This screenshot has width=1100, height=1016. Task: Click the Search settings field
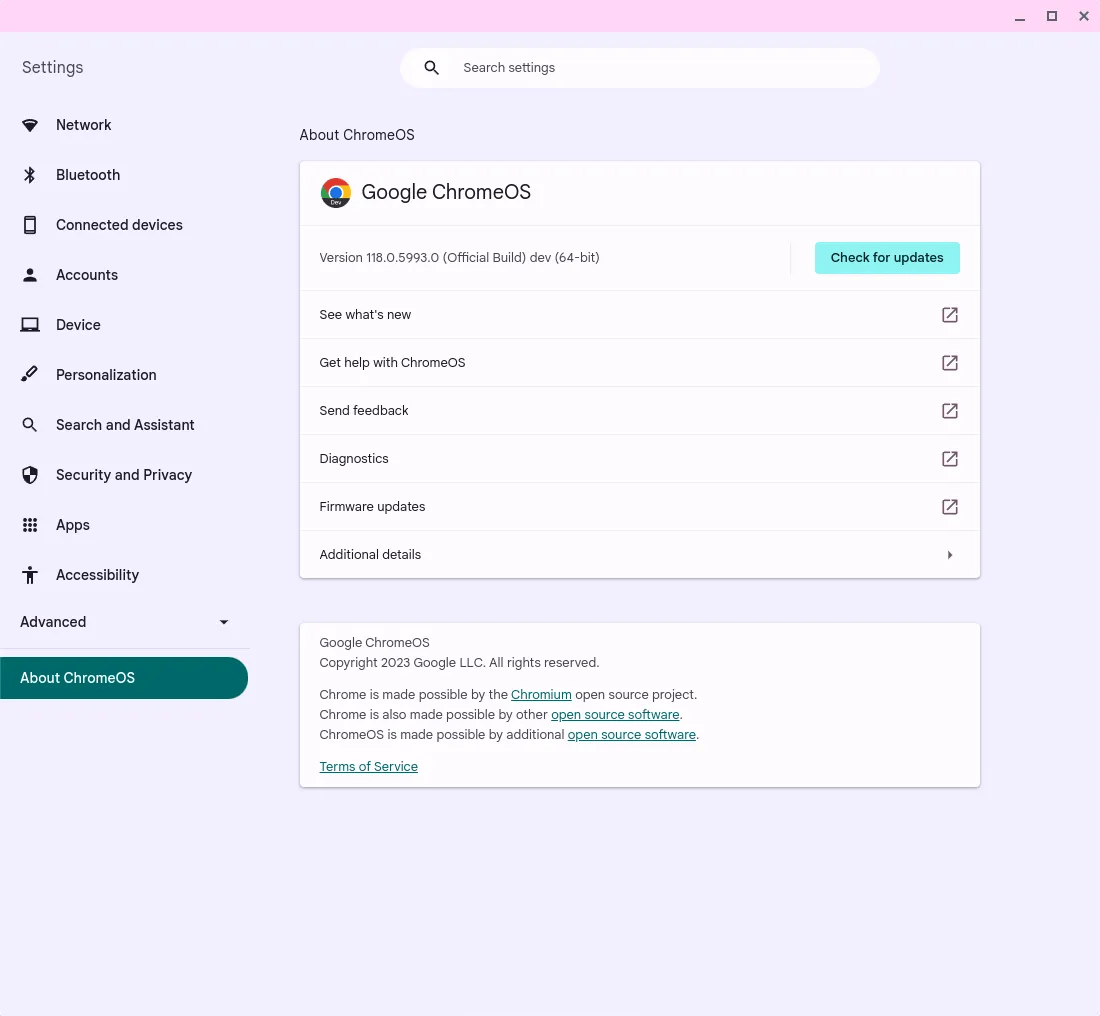click(x=640, y=68)
